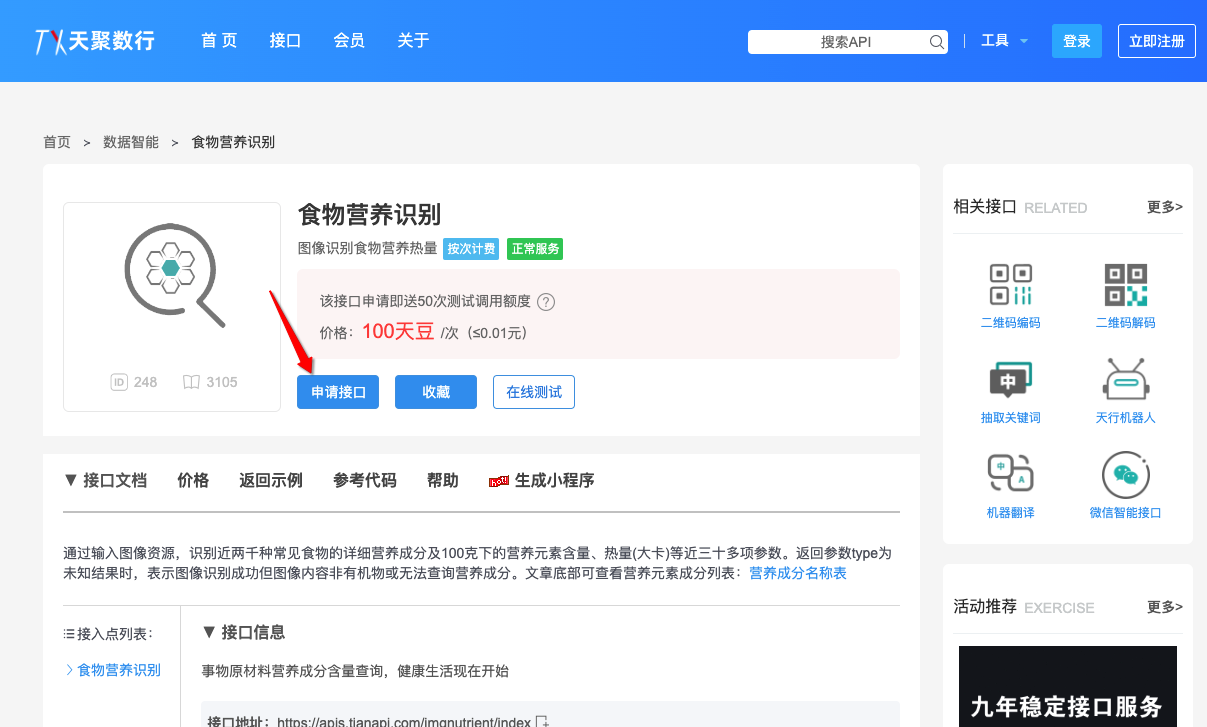Switch to the 参考代码 tab

[x=365, y=480]
